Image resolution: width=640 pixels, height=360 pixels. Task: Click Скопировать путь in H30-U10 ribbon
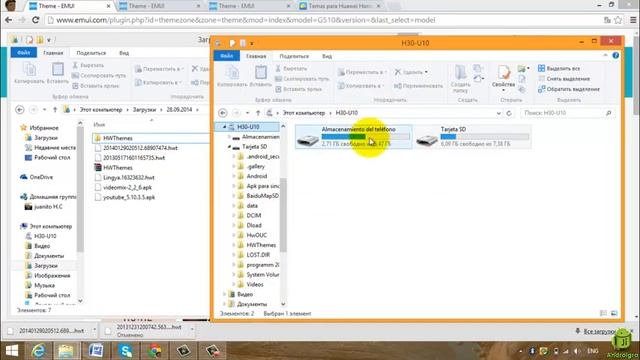tap(302, 79)
